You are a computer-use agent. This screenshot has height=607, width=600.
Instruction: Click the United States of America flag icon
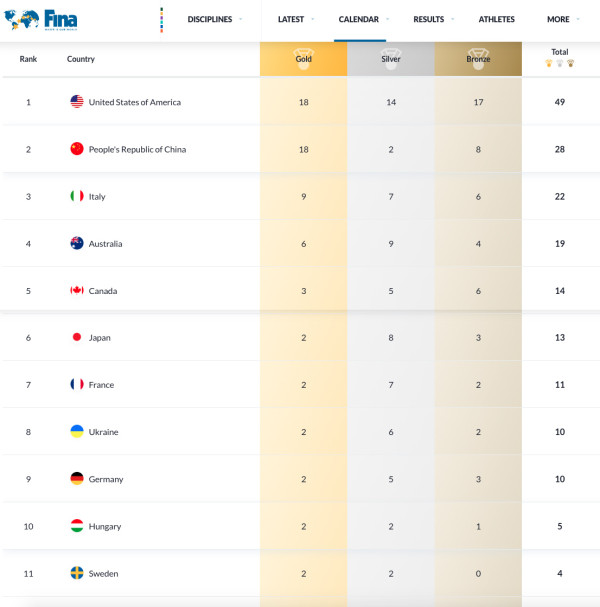coord(77,102)
